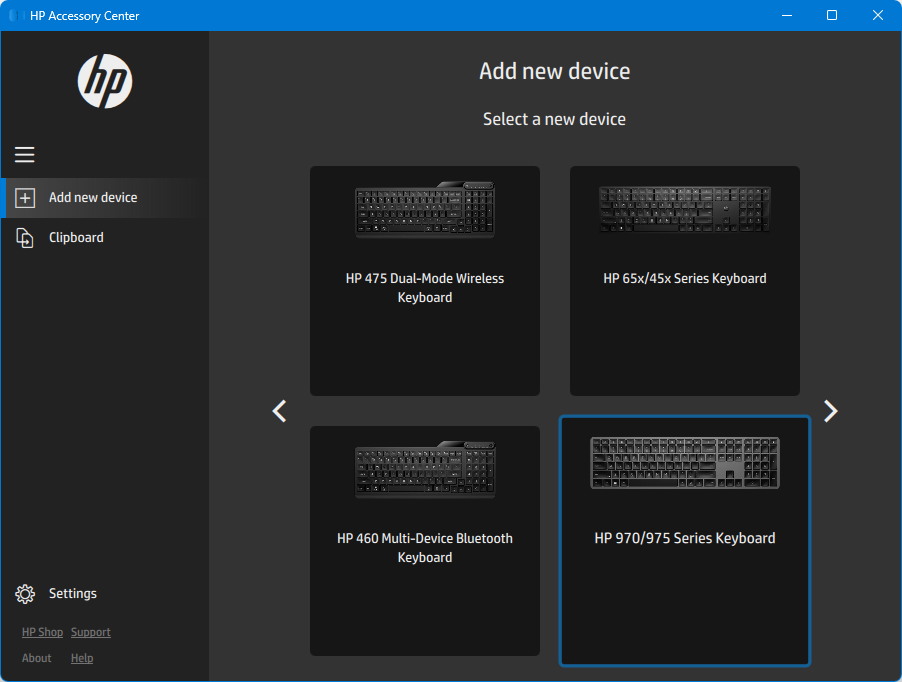Open the hamburger navigation menu
The image size is (902, 682).
tap(24, 155)
